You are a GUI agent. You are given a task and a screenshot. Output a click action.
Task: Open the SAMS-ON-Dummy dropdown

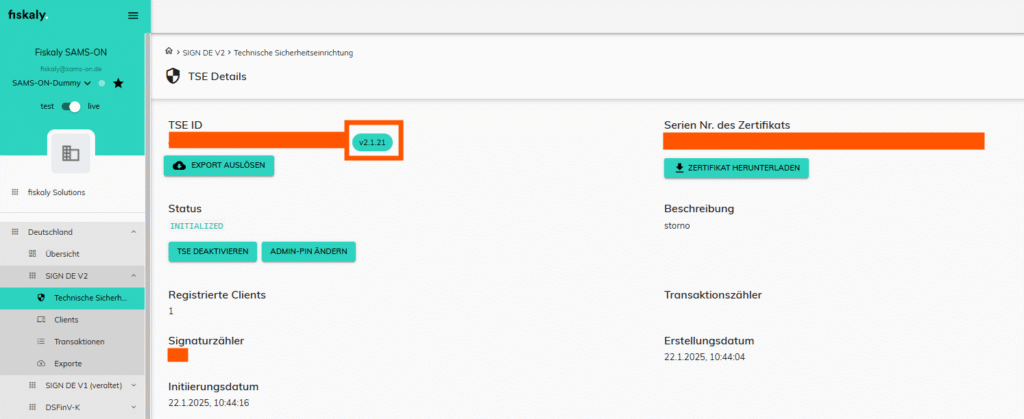click(52, 83)
